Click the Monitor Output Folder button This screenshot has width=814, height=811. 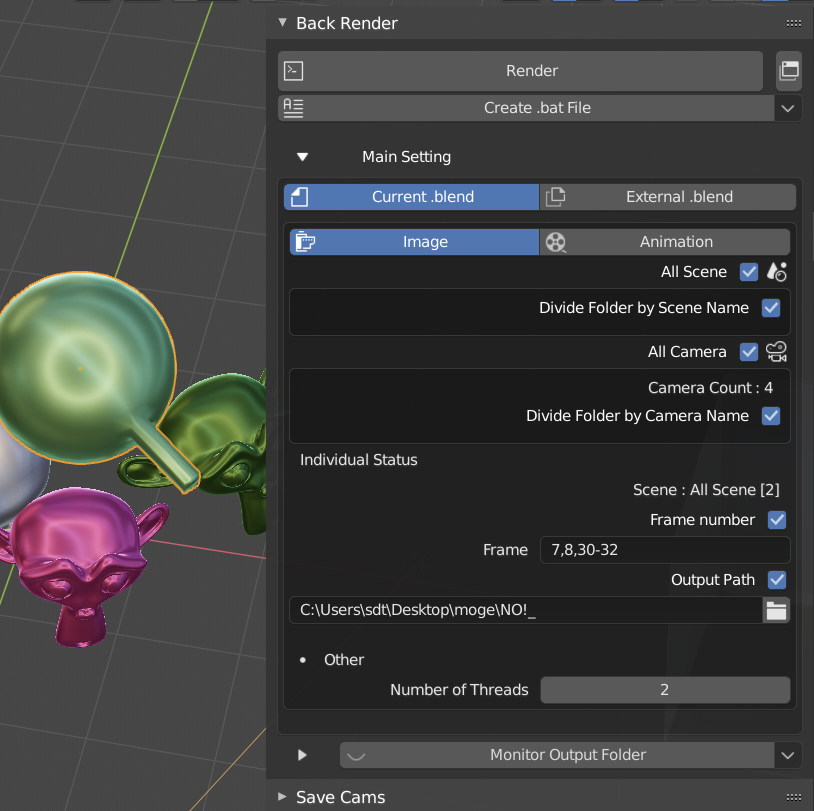pyautogui.click(x=557, y=755)
